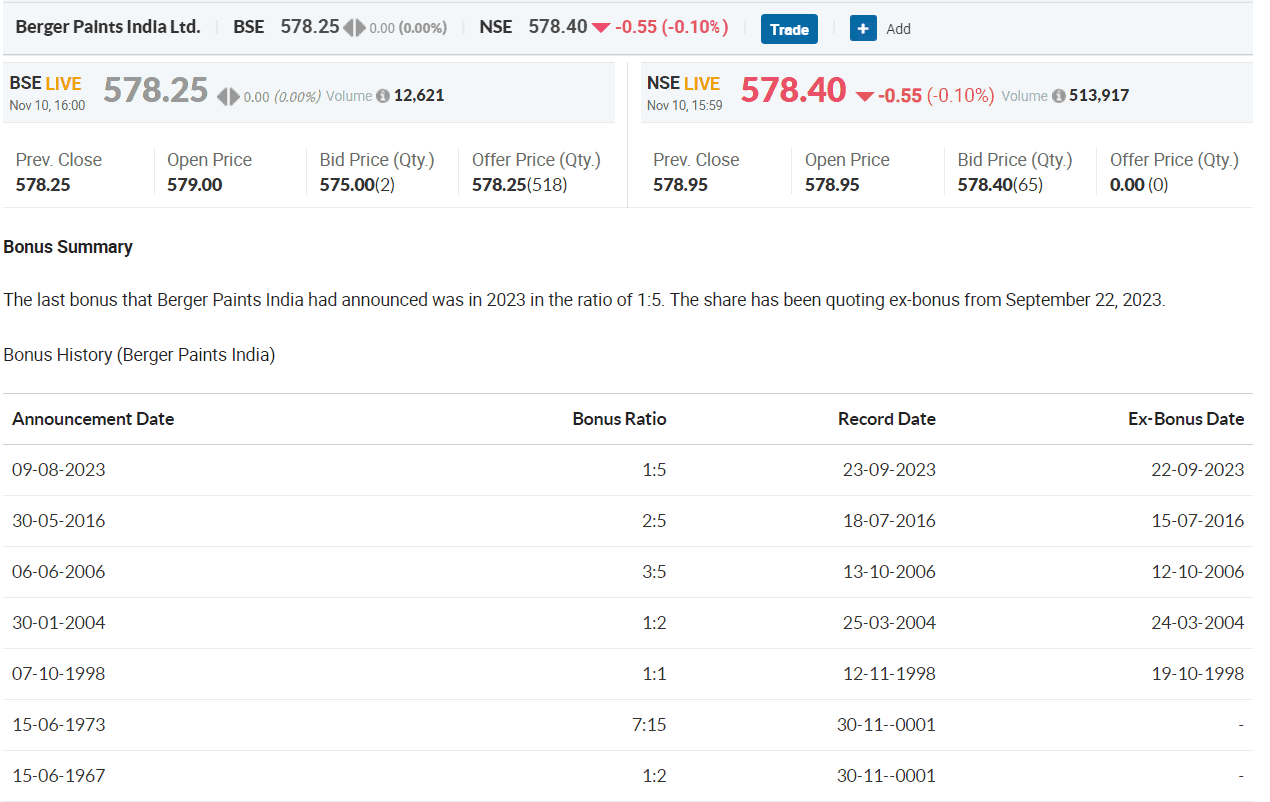Select the BSE LIVE label
Image resolution: width=1270 pixels, height=802 pixels.
[46, 84]
